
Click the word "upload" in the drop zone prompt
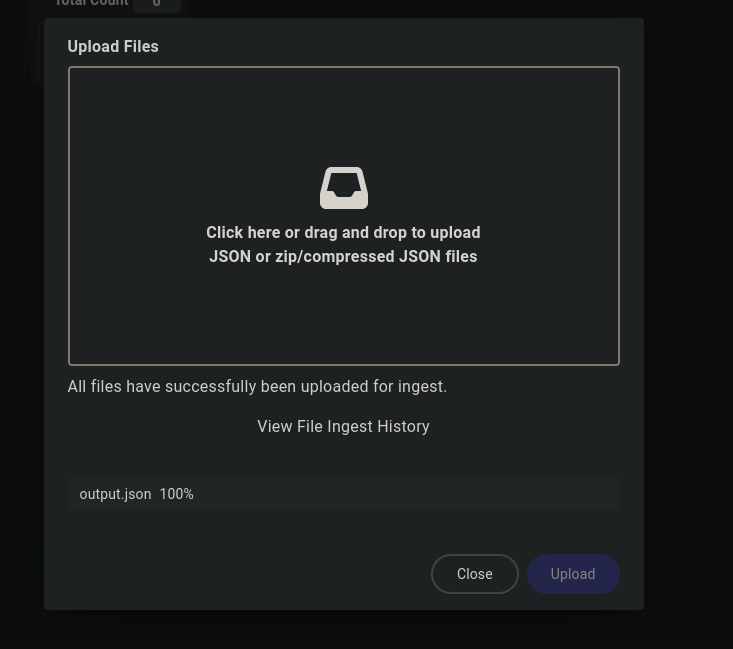pos(455,232)
